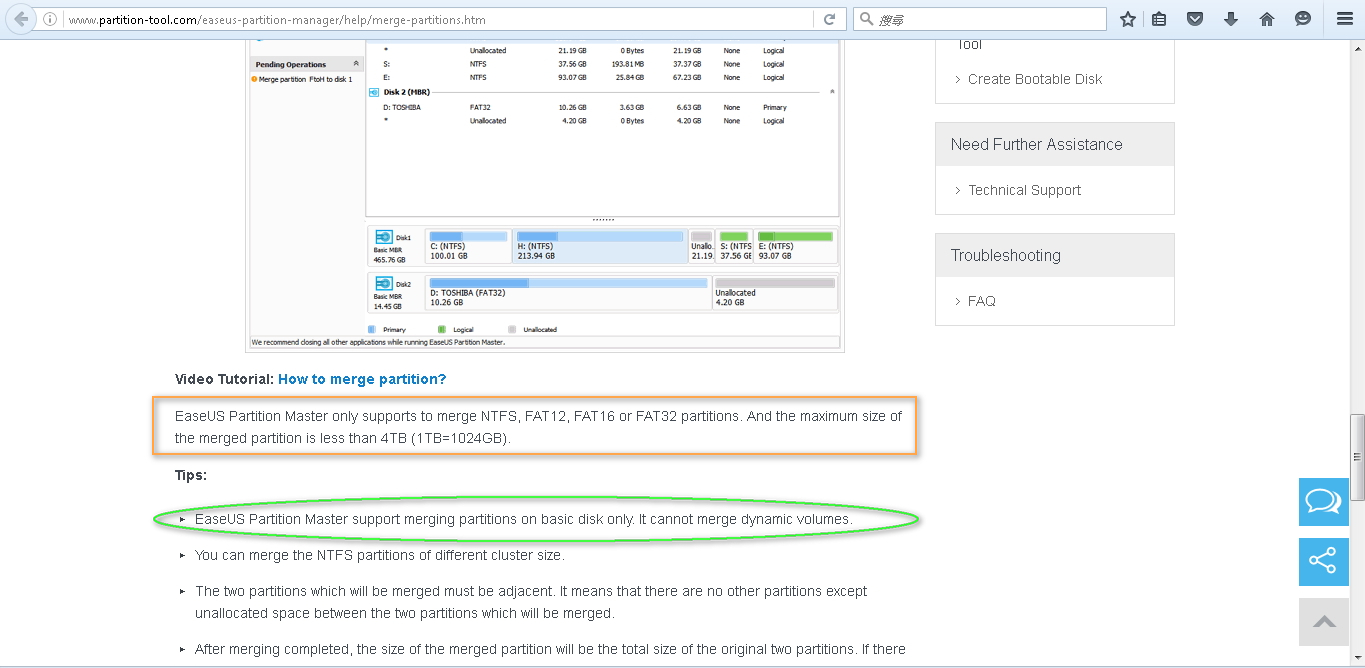Select the D: TOSHIBA (FAT32) partition block
The height and width of the screenshot is (668, 1365).
(568, 293)
